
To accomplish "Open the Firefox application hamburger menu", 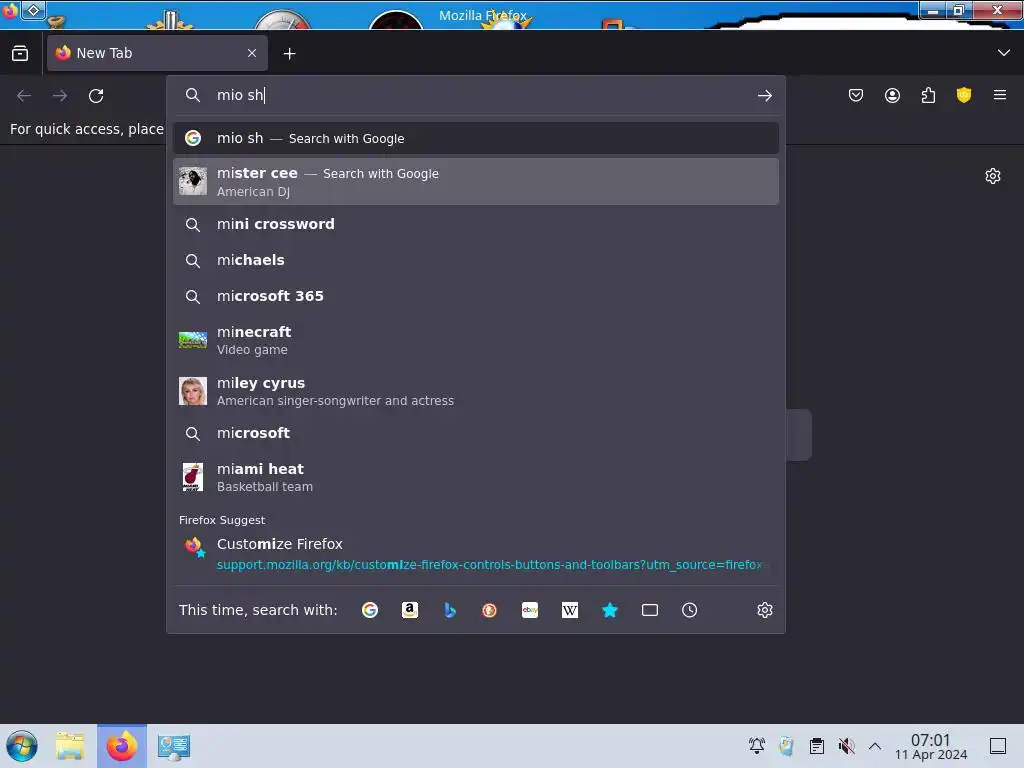I will tap(1000, 95).
